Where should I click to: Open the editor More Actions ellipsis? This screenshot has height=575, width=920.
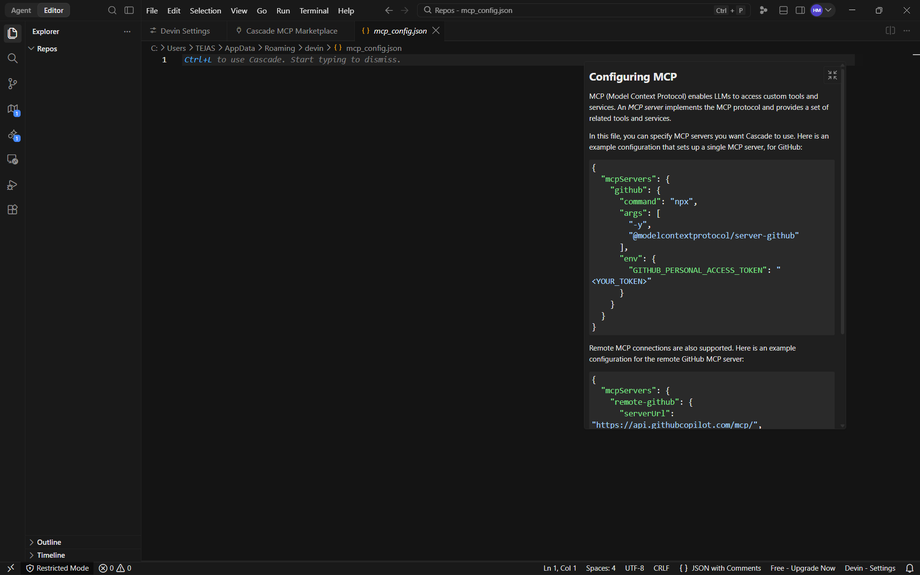coord(907,31)
